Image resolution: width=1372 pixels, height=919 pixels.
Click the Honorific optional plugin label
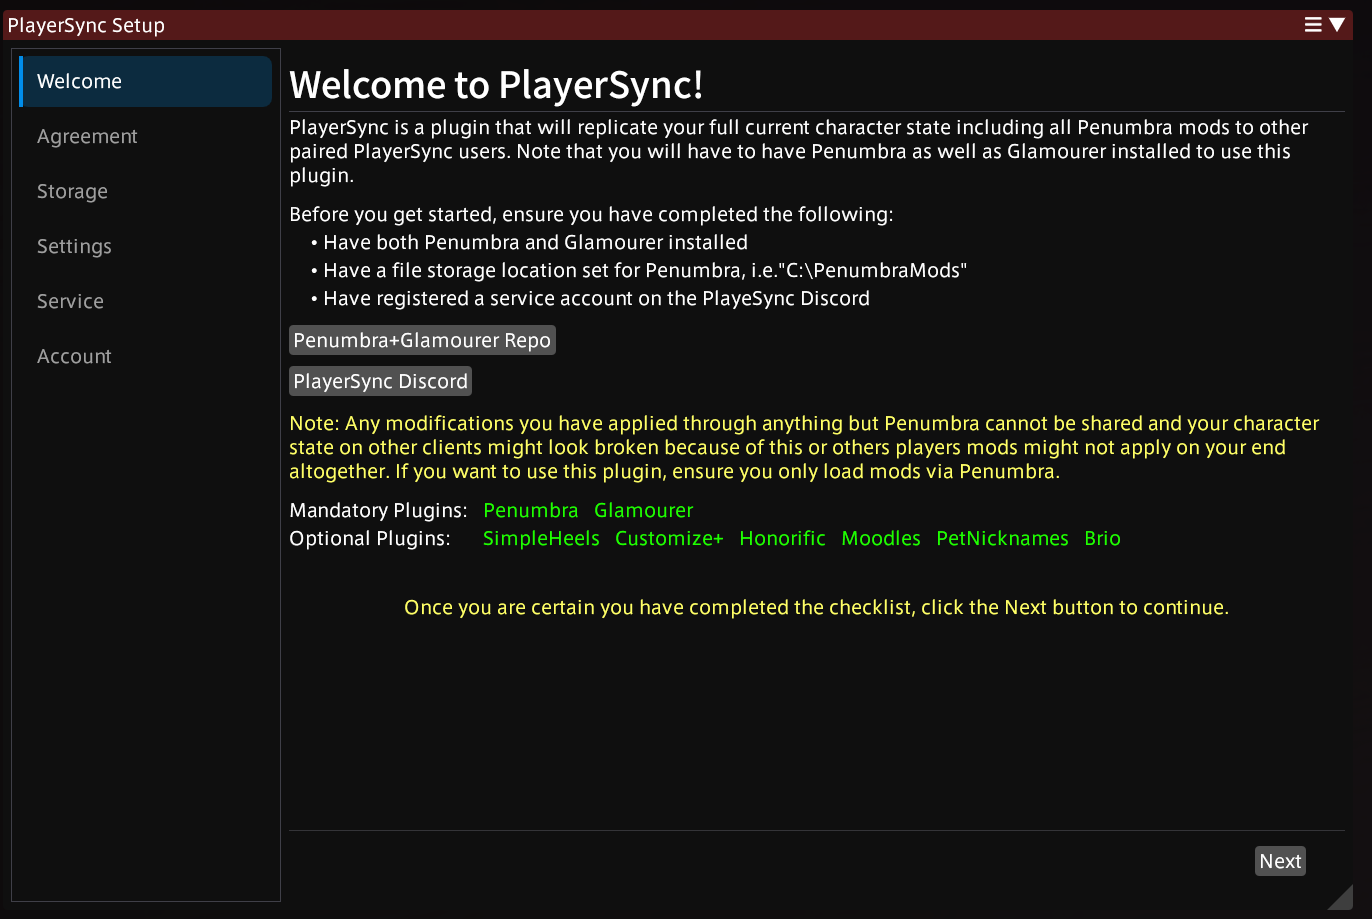click(782, 539)
